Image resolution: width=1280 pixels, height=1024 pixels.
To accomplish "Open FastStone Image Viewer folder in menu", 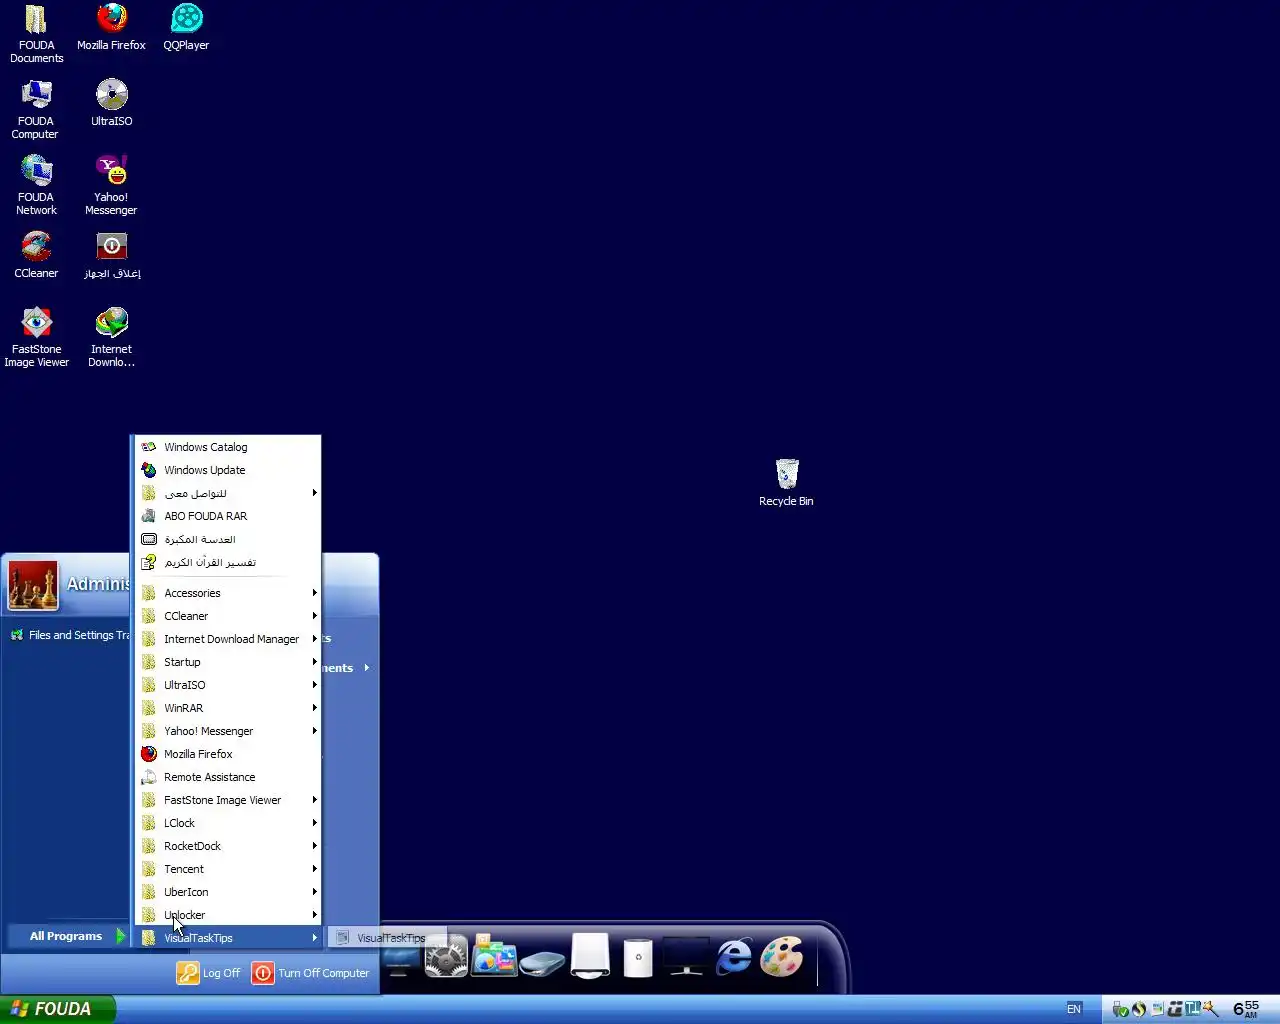I will point(228,800).
